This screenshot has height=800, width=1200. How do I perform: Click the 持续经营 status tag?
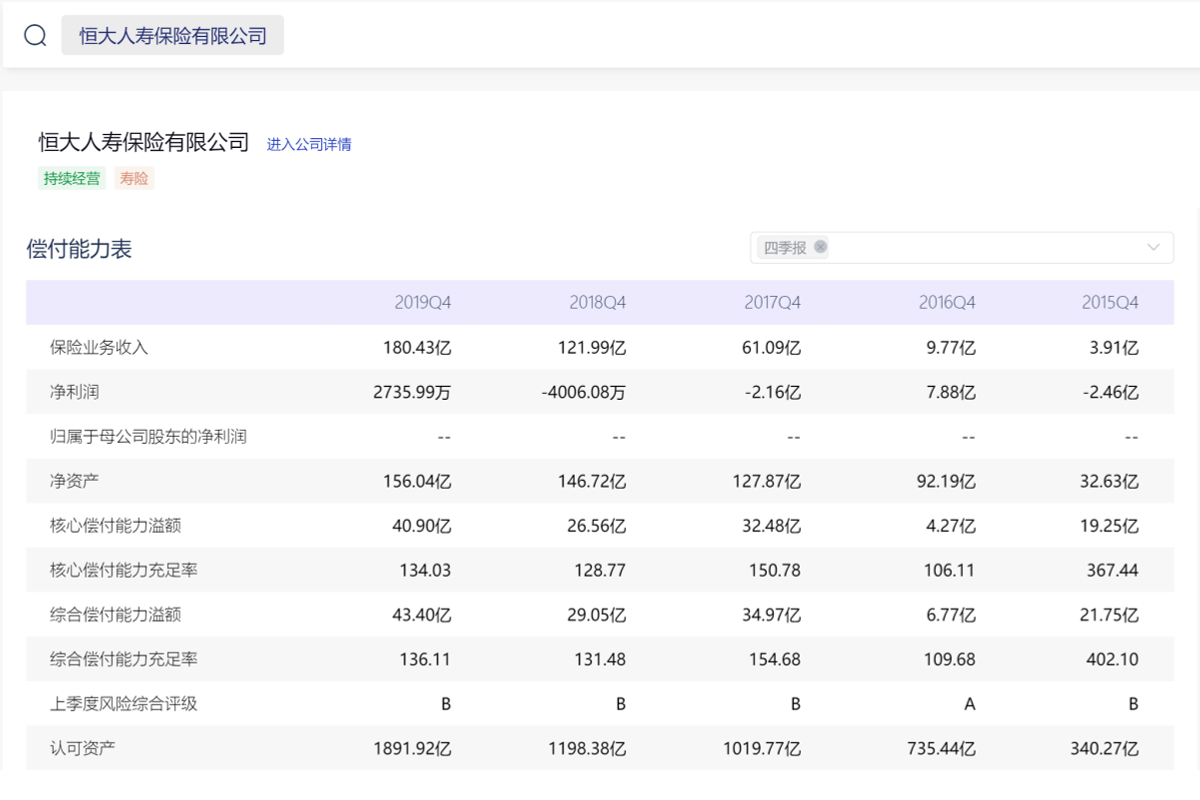pos(71,178)
